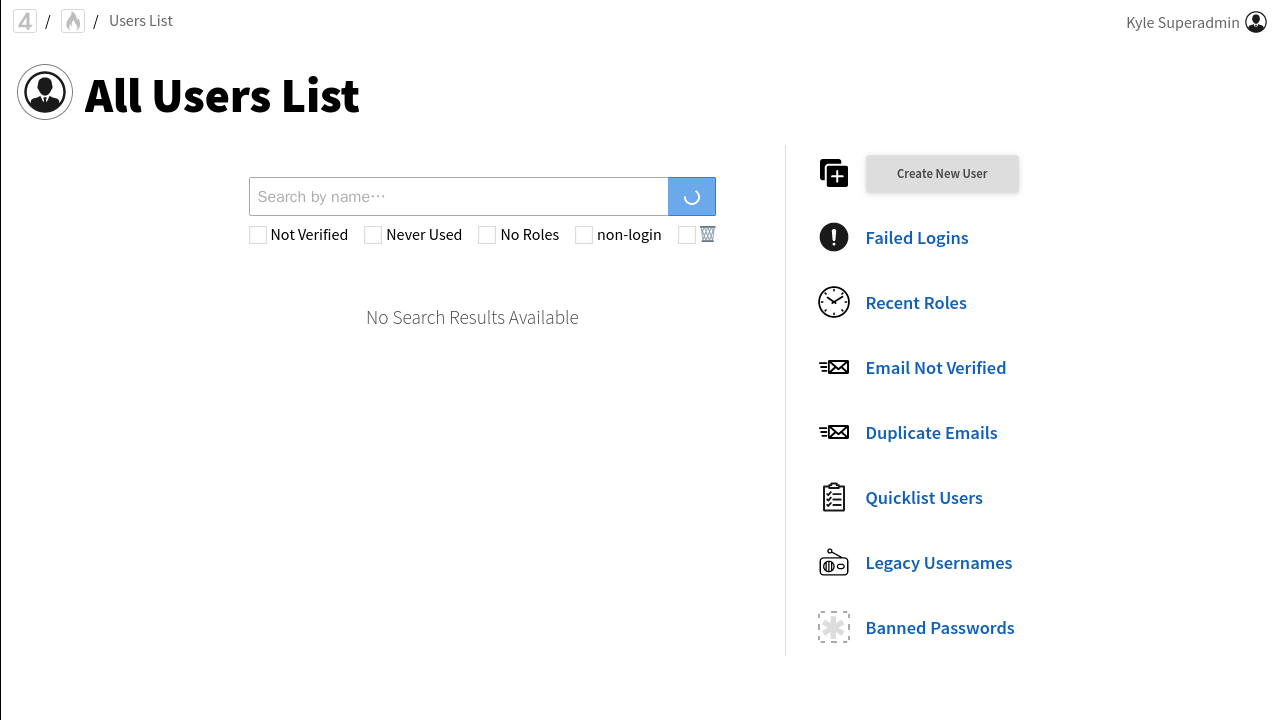
Task: Click the Legacy Usernames radio icon
Action: click(834, 563)
